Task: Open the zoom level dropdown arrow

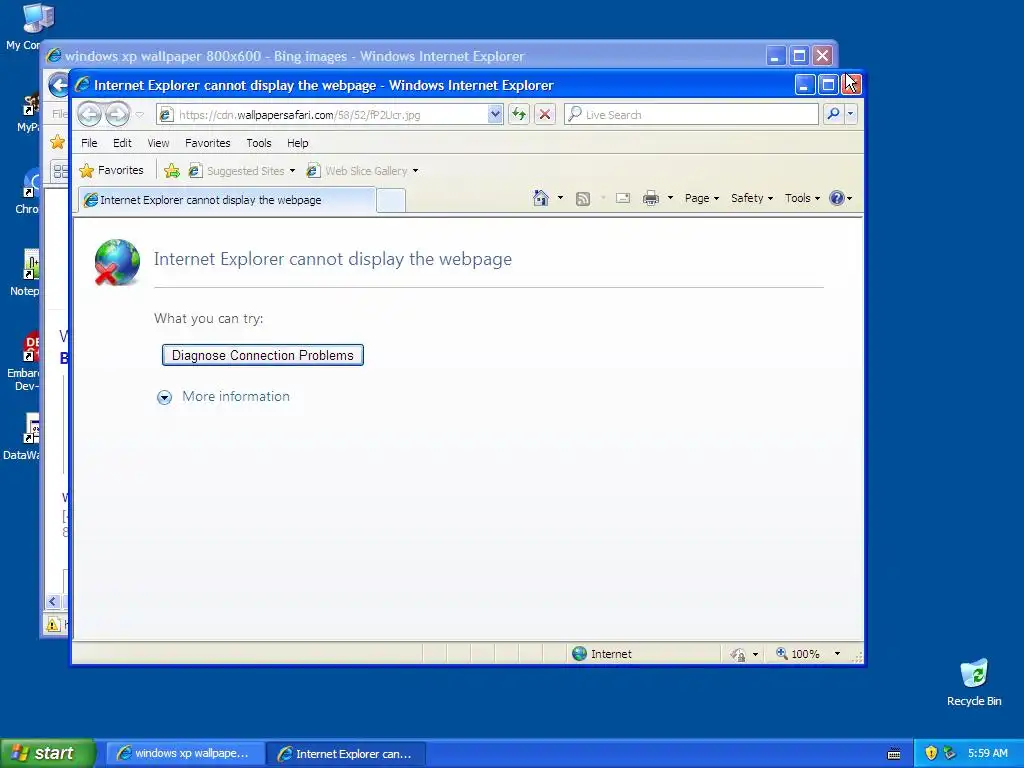Action: [x=837, y=654]
